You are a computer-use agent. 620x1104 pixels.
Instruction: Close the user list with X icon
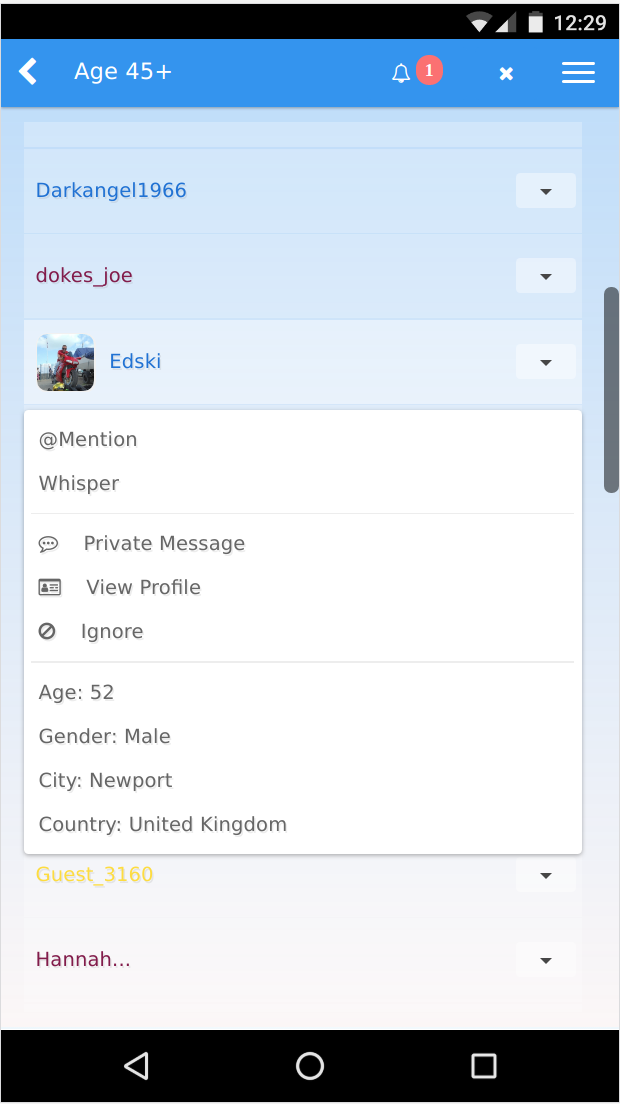coord(506,73)
